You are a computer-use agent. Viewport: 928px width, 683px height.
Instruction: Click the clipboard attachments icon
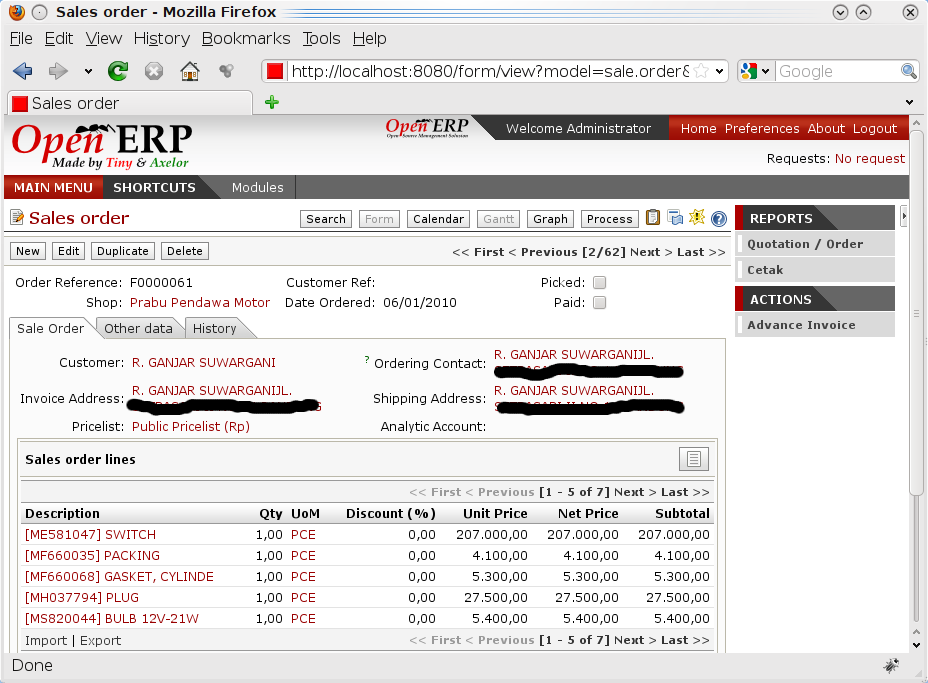(x=653, y=218)
